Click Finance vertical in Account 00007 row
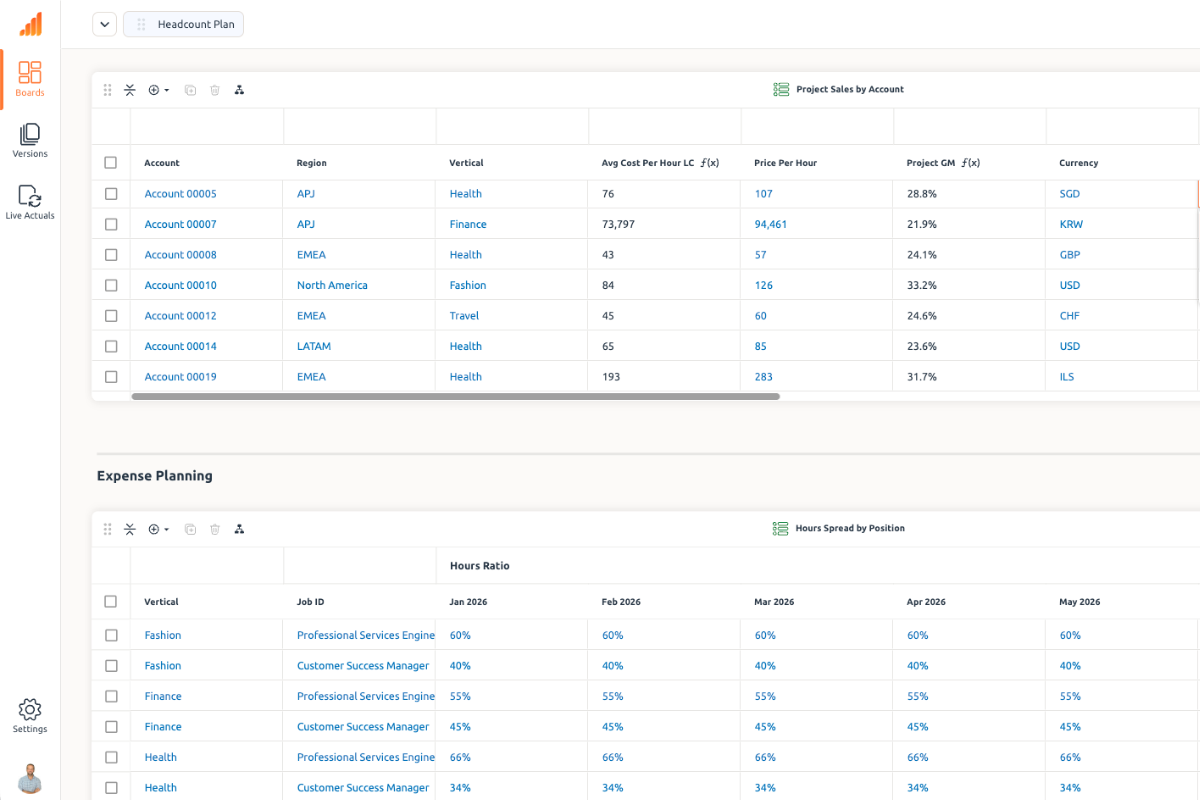 pos(468,224)
